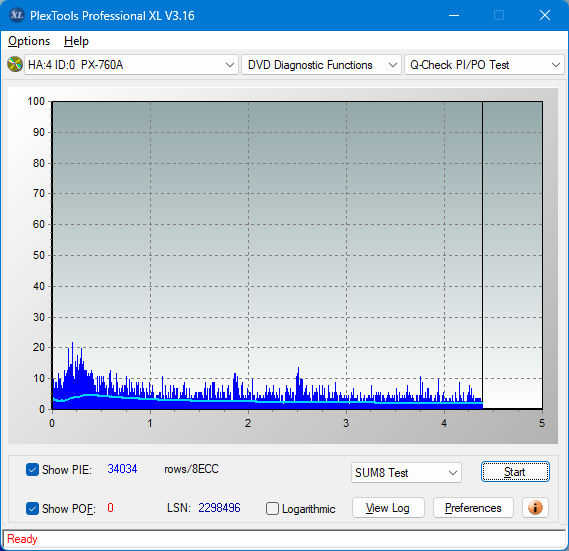This screenshot has height=551, width=569.
Task: Click the LSN value 2298496
Action: point(219,508)
